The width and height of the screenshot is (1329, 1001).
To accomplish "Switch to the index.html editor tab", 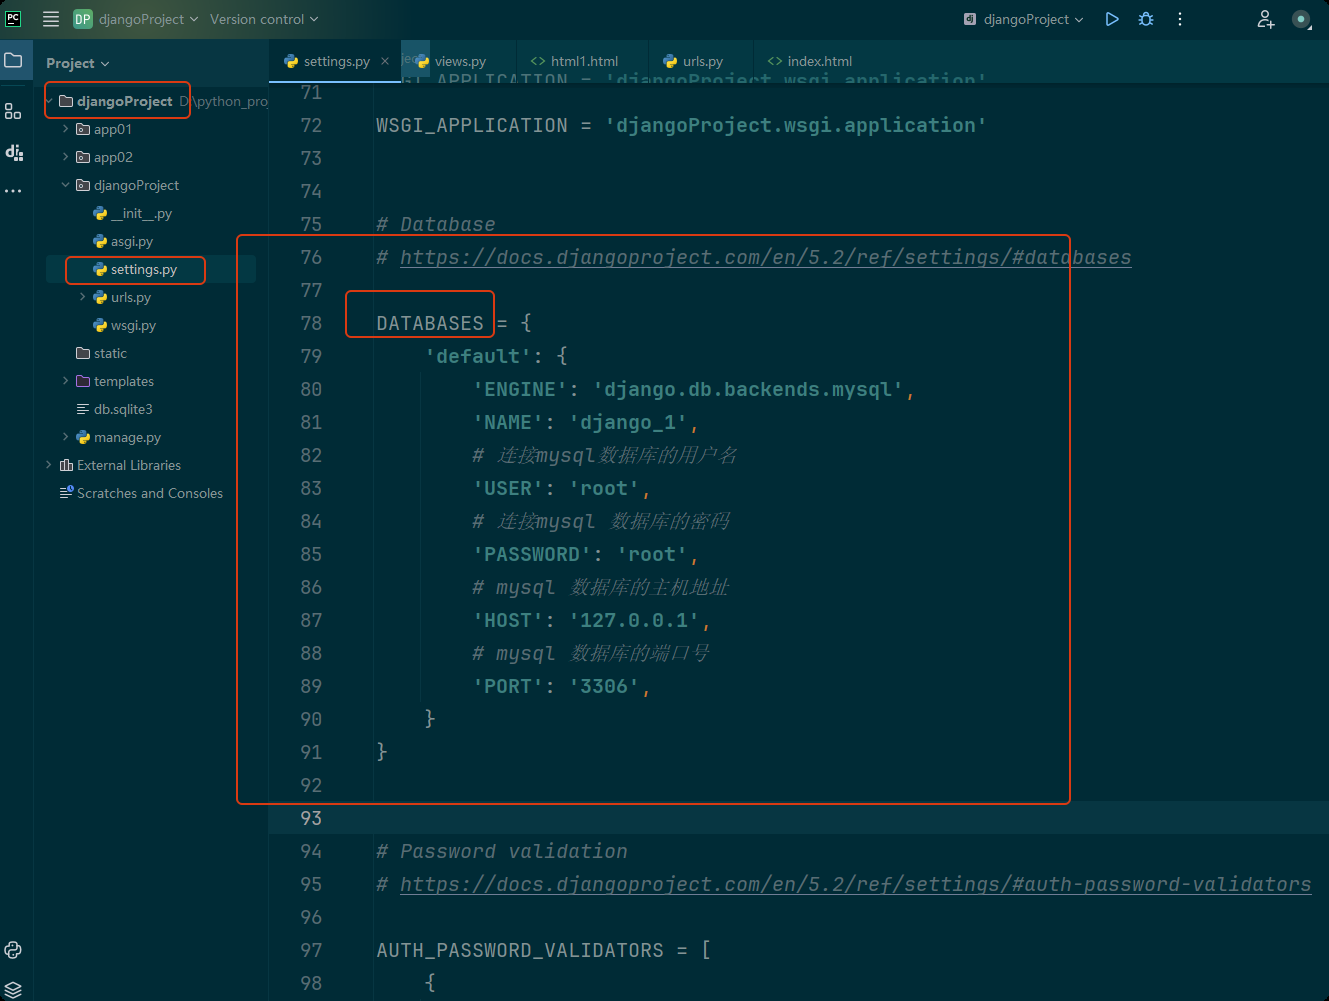I will point(810,61).
